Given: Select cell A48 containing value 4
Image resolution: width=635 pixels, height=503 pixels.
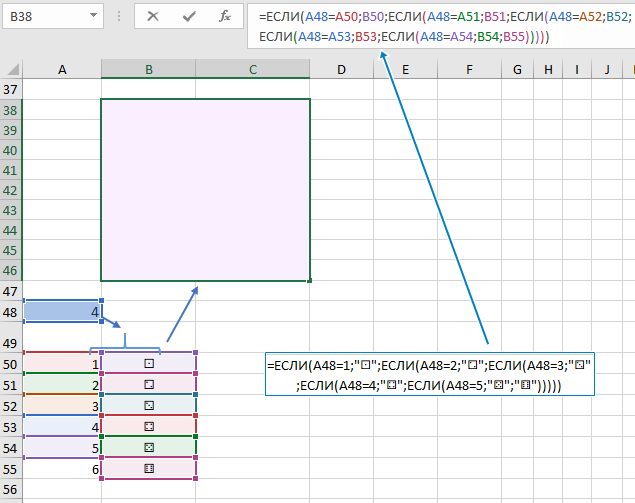Looking at the screenshot, I should (62, 312).
